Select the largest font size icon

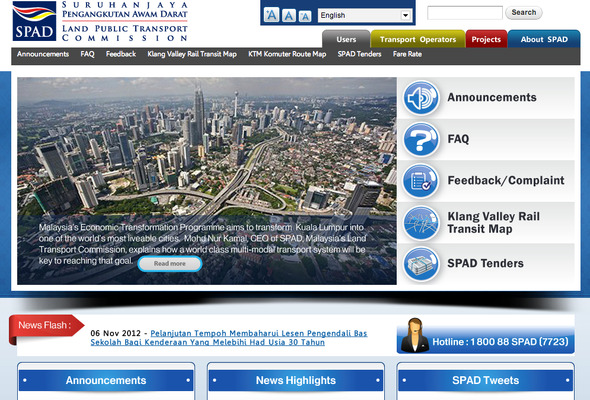271,15
